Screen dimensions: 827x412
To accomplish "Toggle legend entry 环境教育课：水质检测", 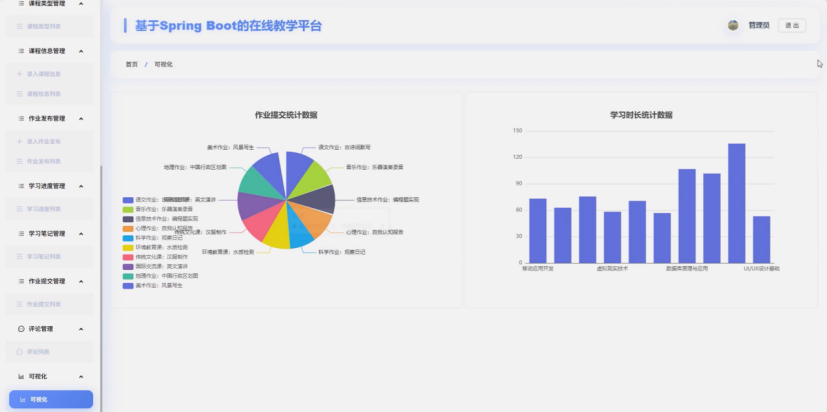I will [155, 247].
